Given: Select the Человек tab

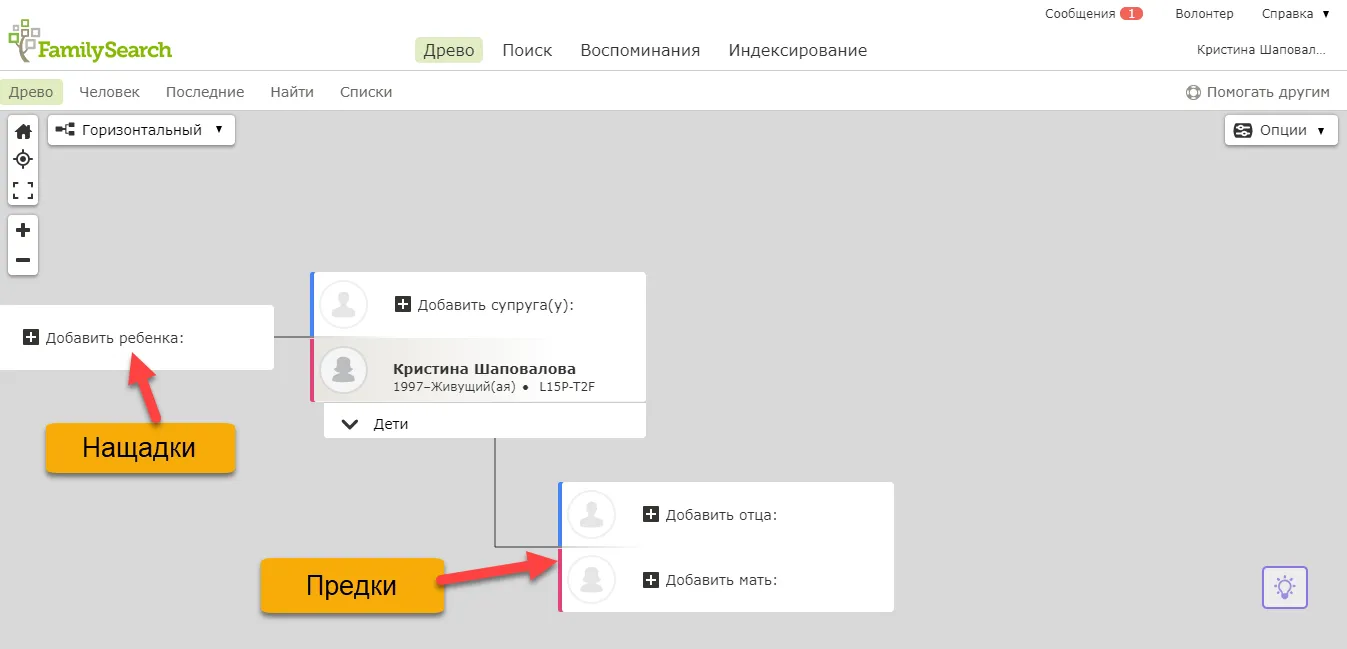Looking at the screenshot, I should click(x=109, y=92).
